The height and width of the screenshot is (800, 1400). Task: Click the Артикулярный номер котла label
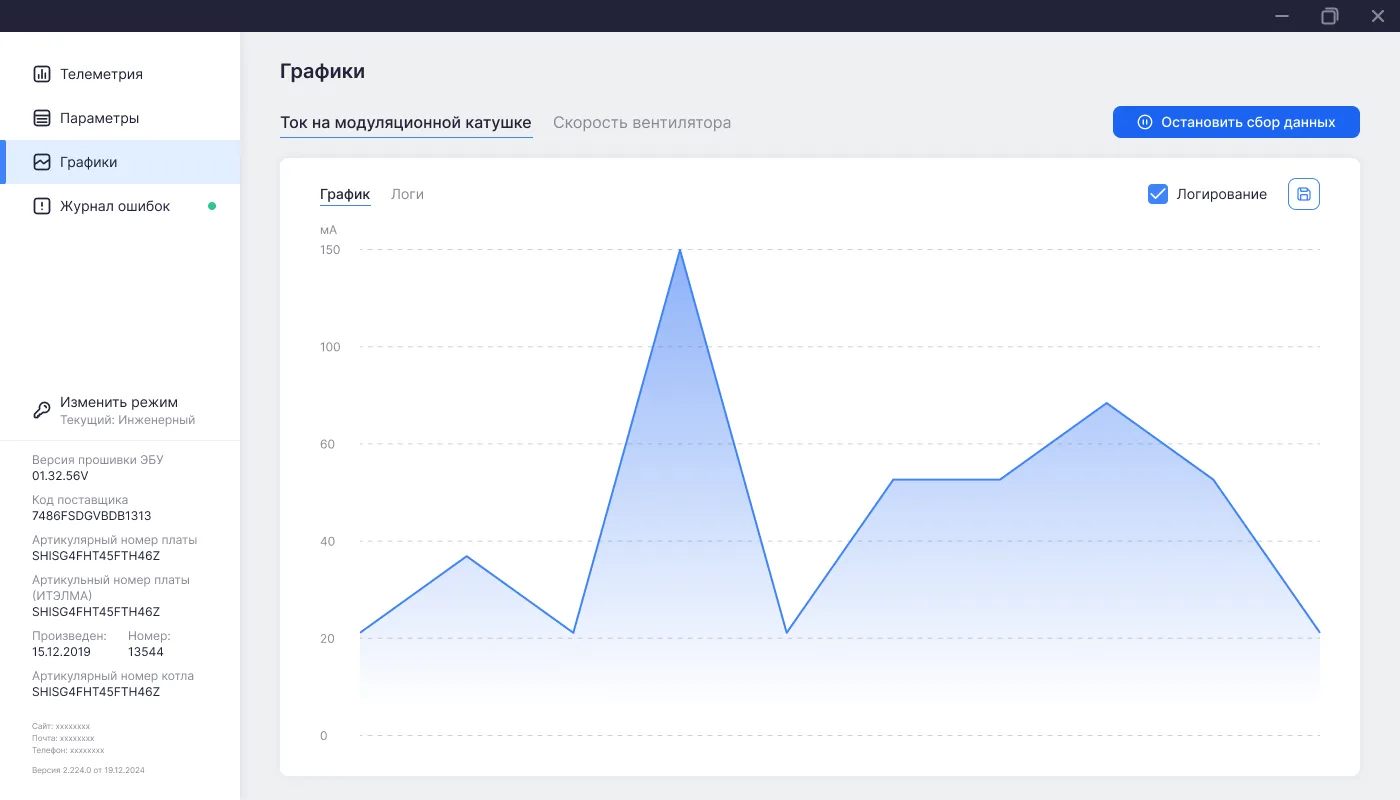pyautogui.click(x=113, y=676)
